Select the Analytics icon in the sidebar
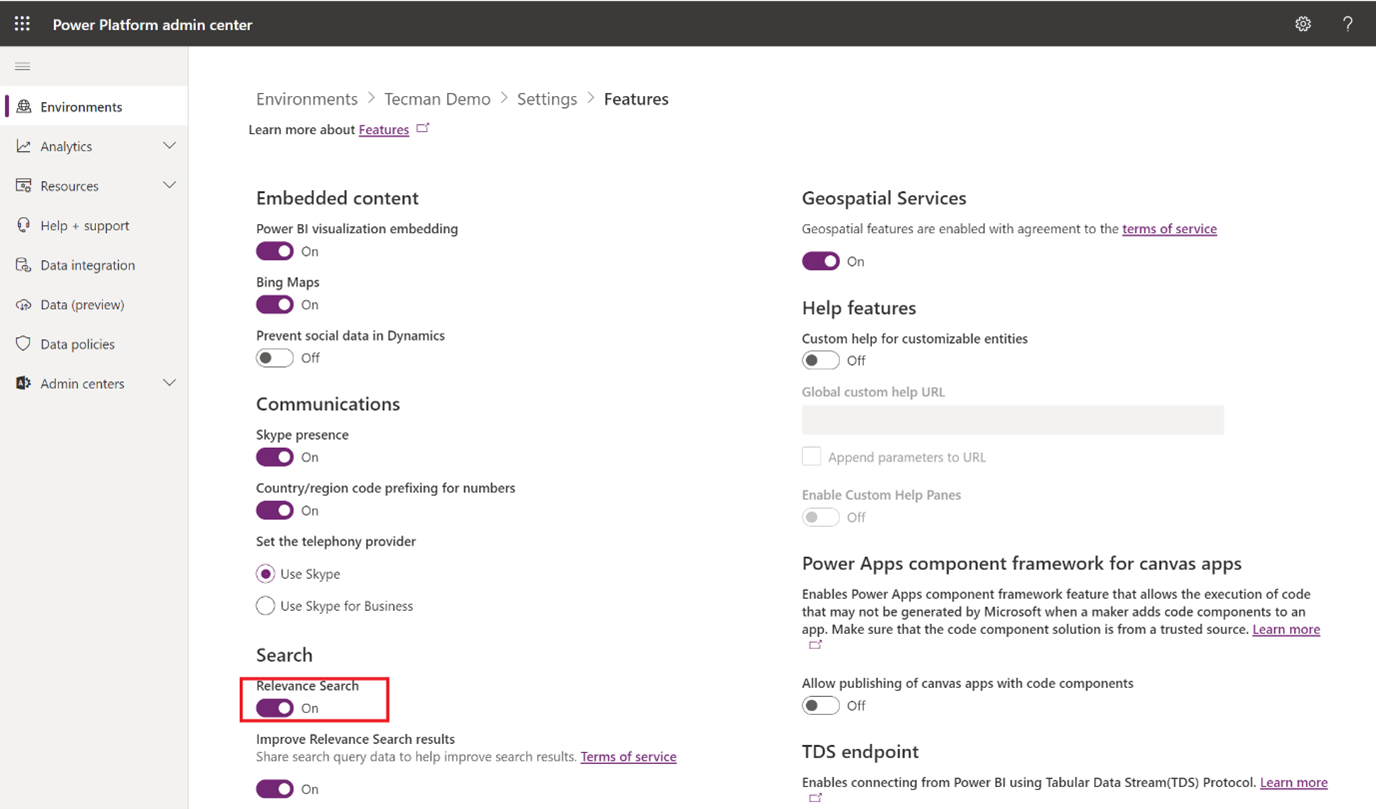The height and width of the screenshot is (809, 1376). coord(23,146)
